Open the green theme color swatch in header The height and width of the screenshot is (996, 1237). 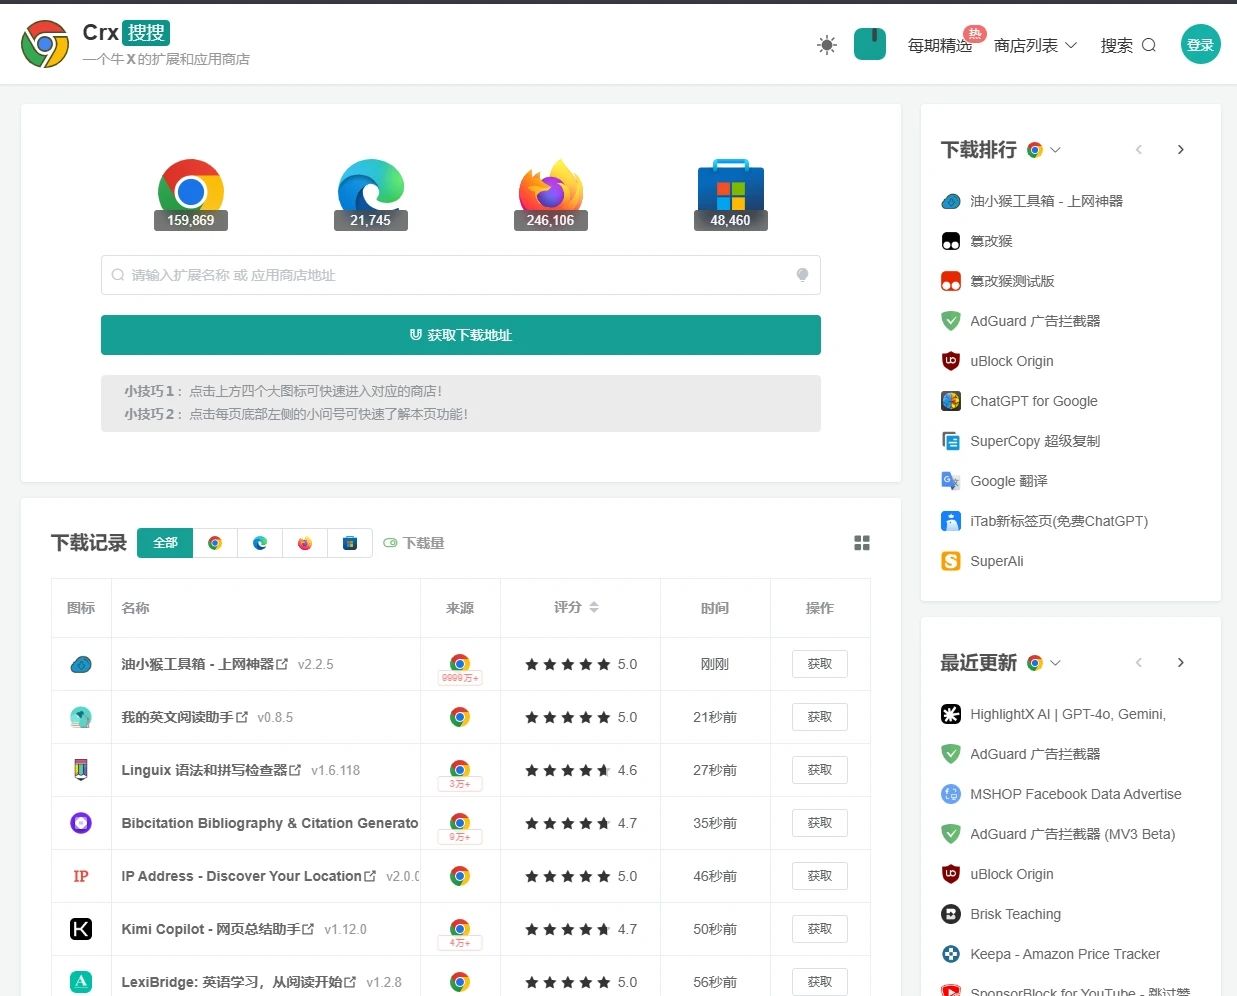[x=870, y=44]
